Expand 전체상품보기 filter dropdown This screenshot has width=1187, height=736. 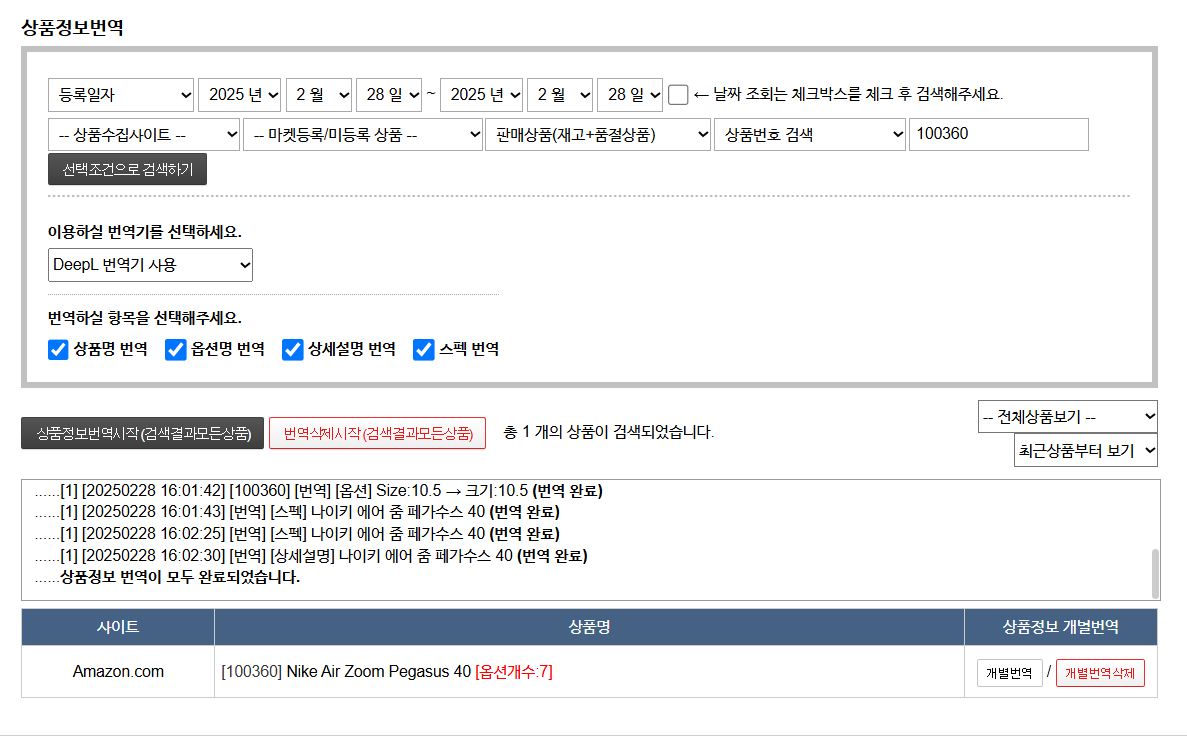coord(1067,416)
